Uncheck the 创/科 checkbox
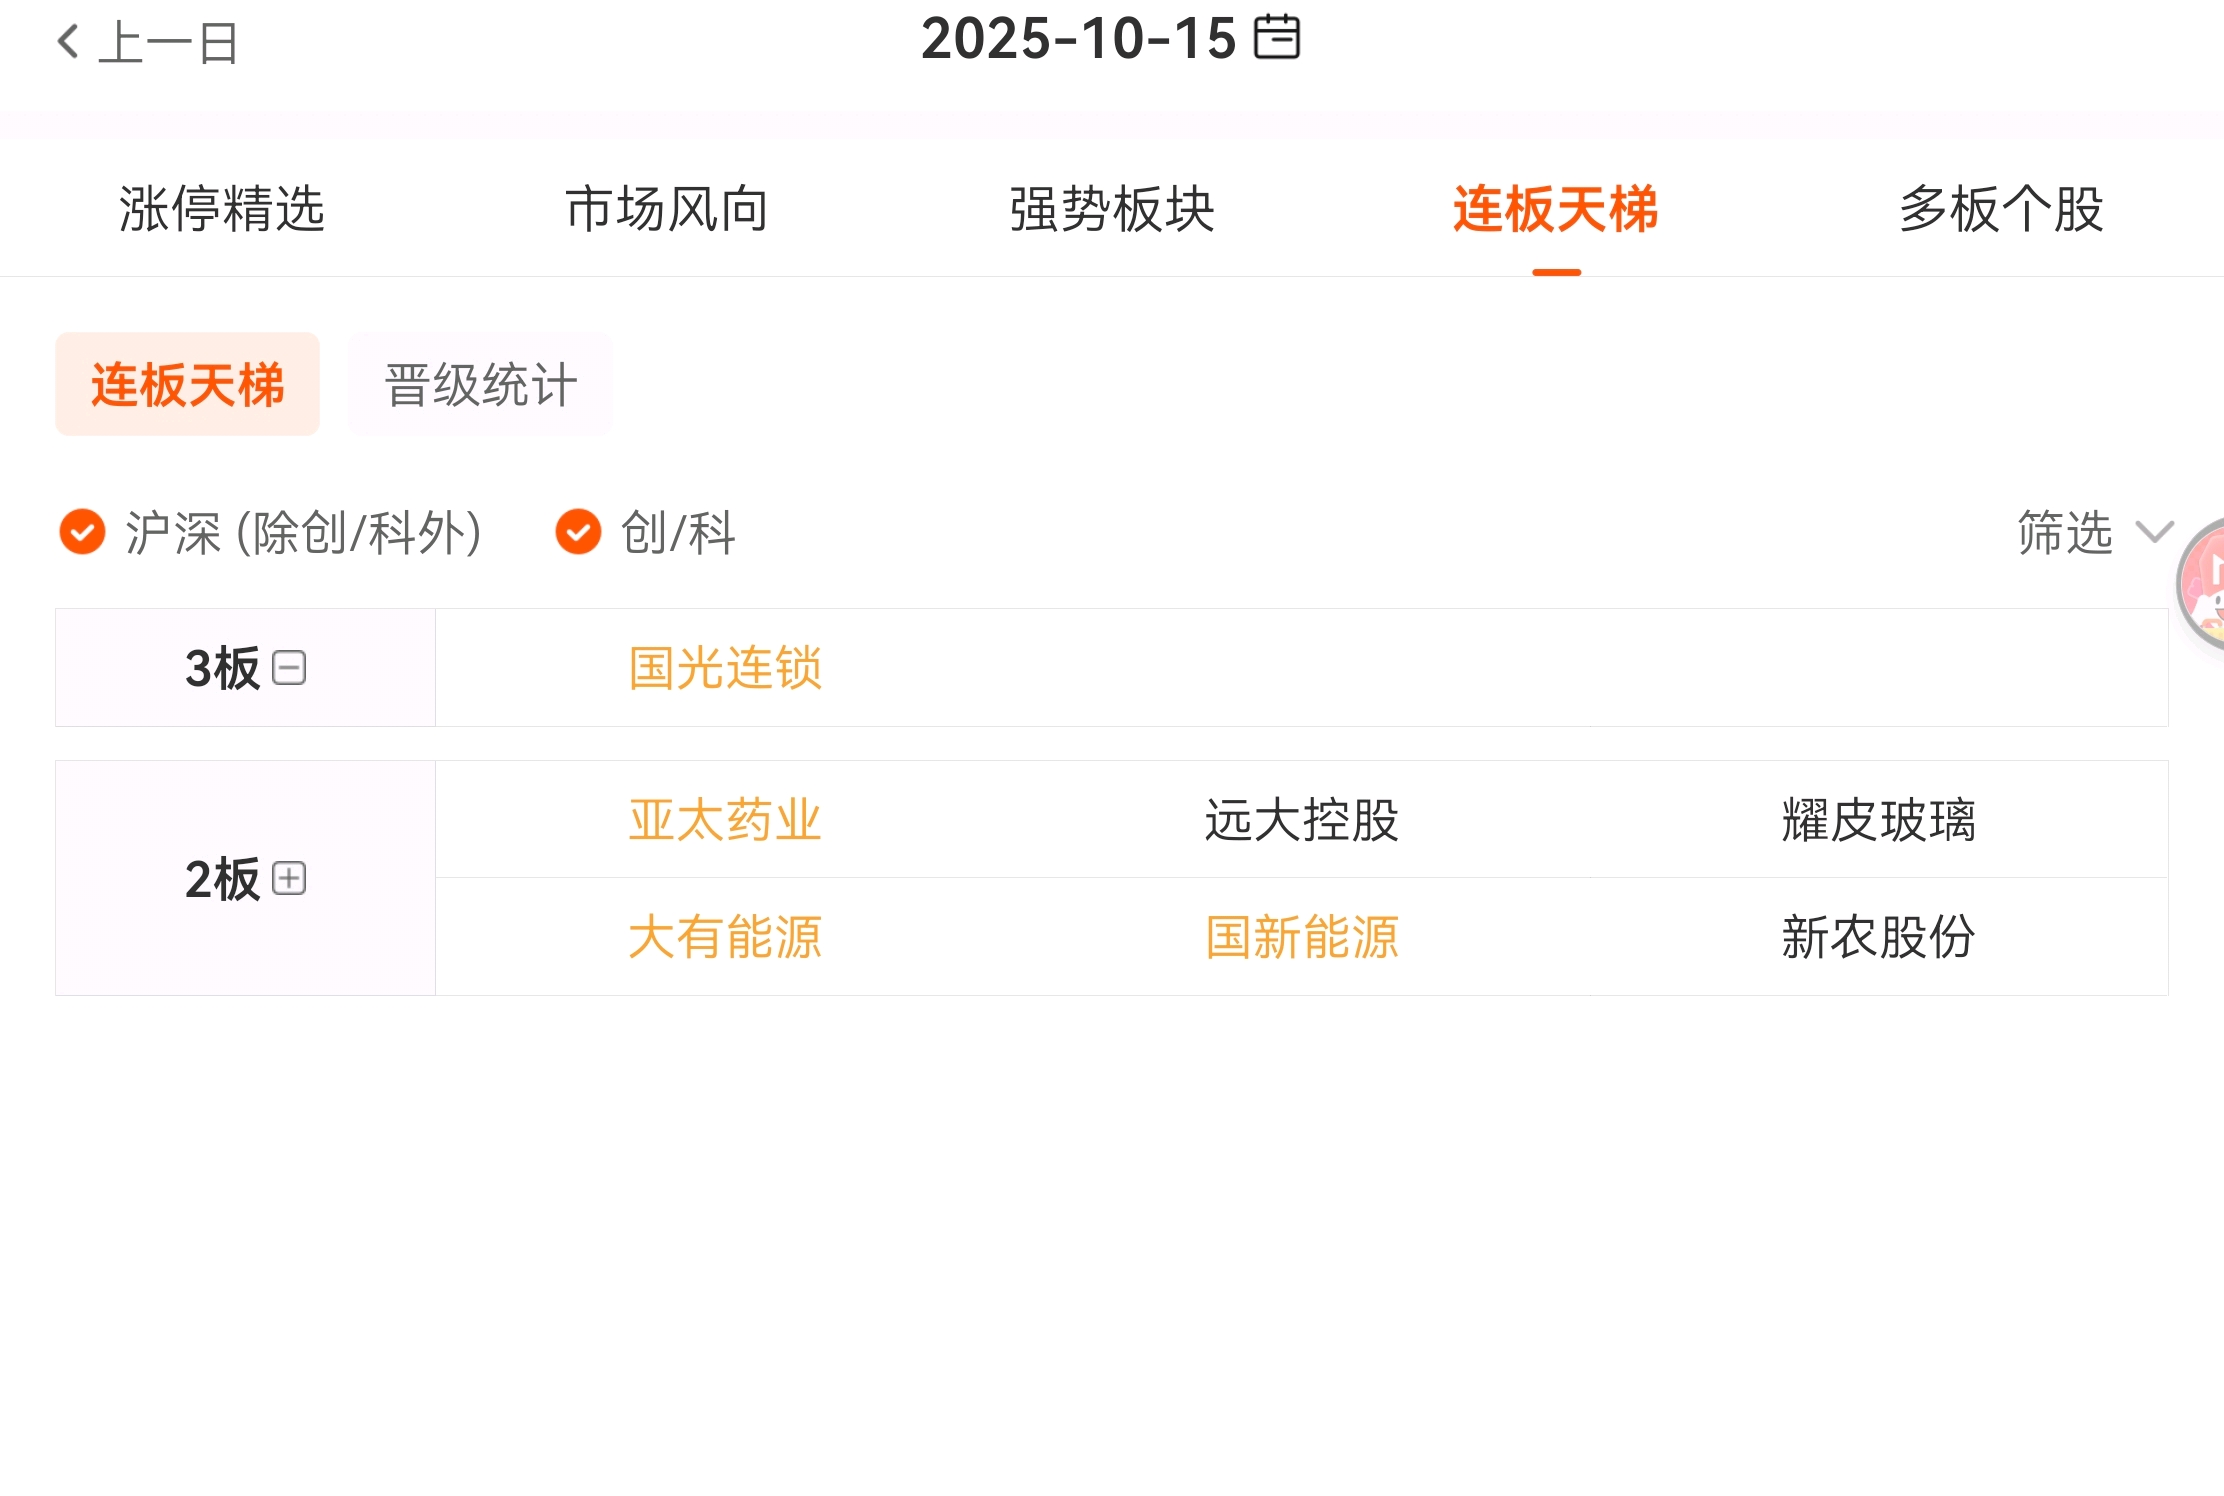The image size is (2224, 1496). tap(578, 531)
